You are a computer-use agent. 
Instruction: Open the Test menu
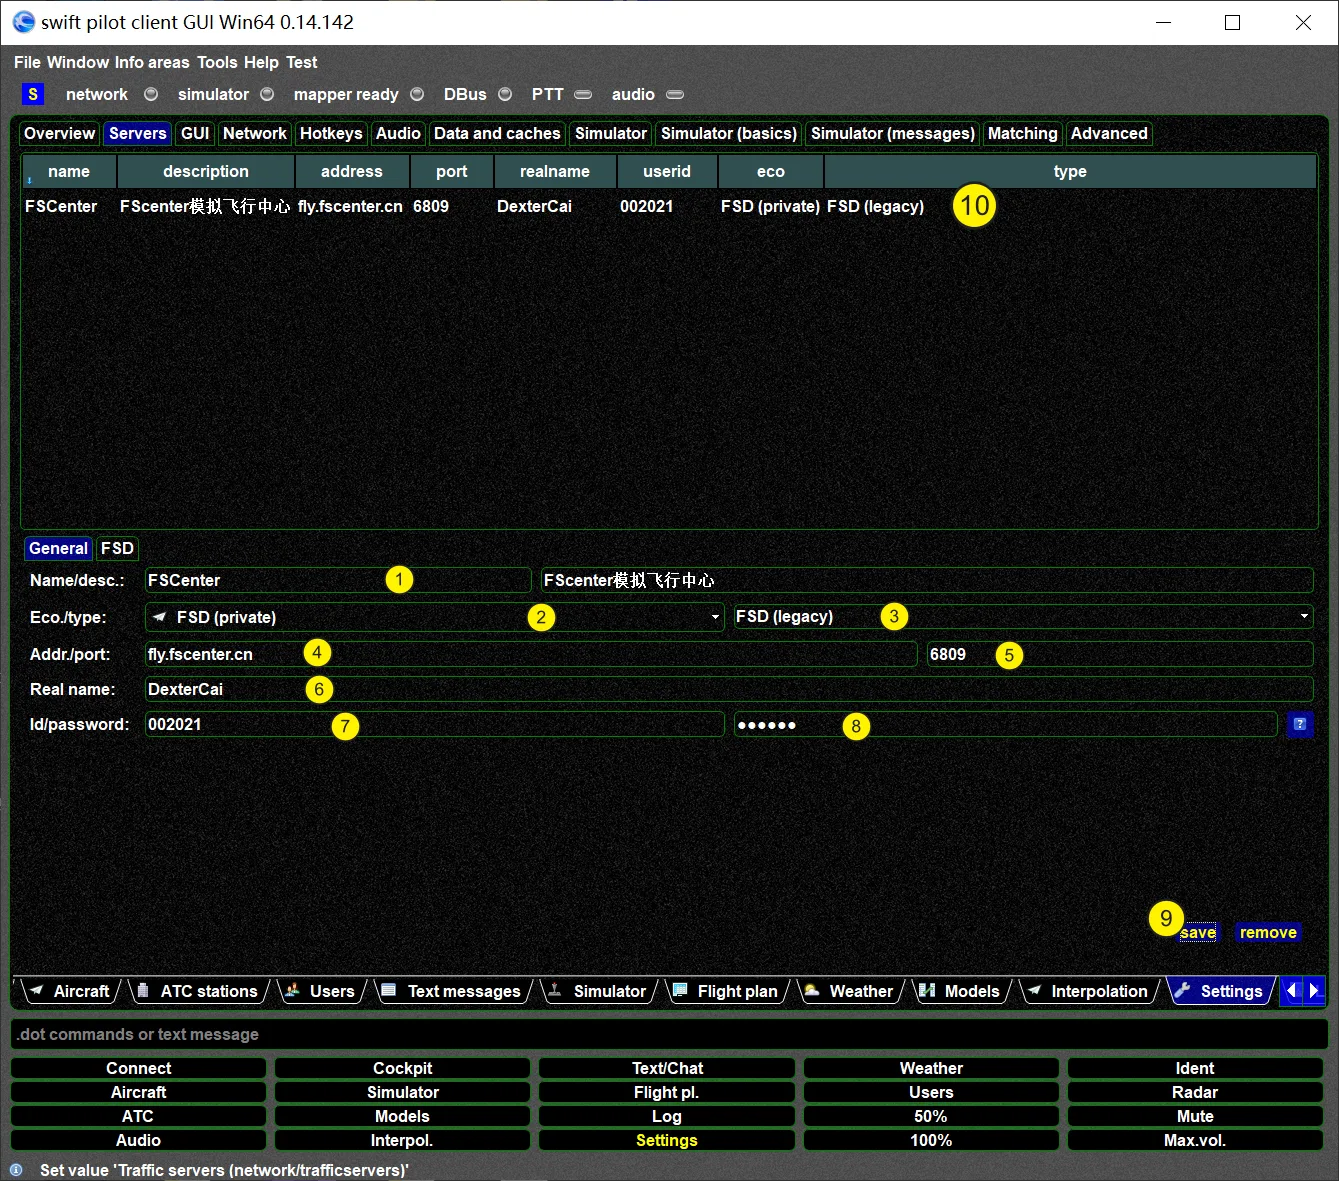click(x=301, y=62)
